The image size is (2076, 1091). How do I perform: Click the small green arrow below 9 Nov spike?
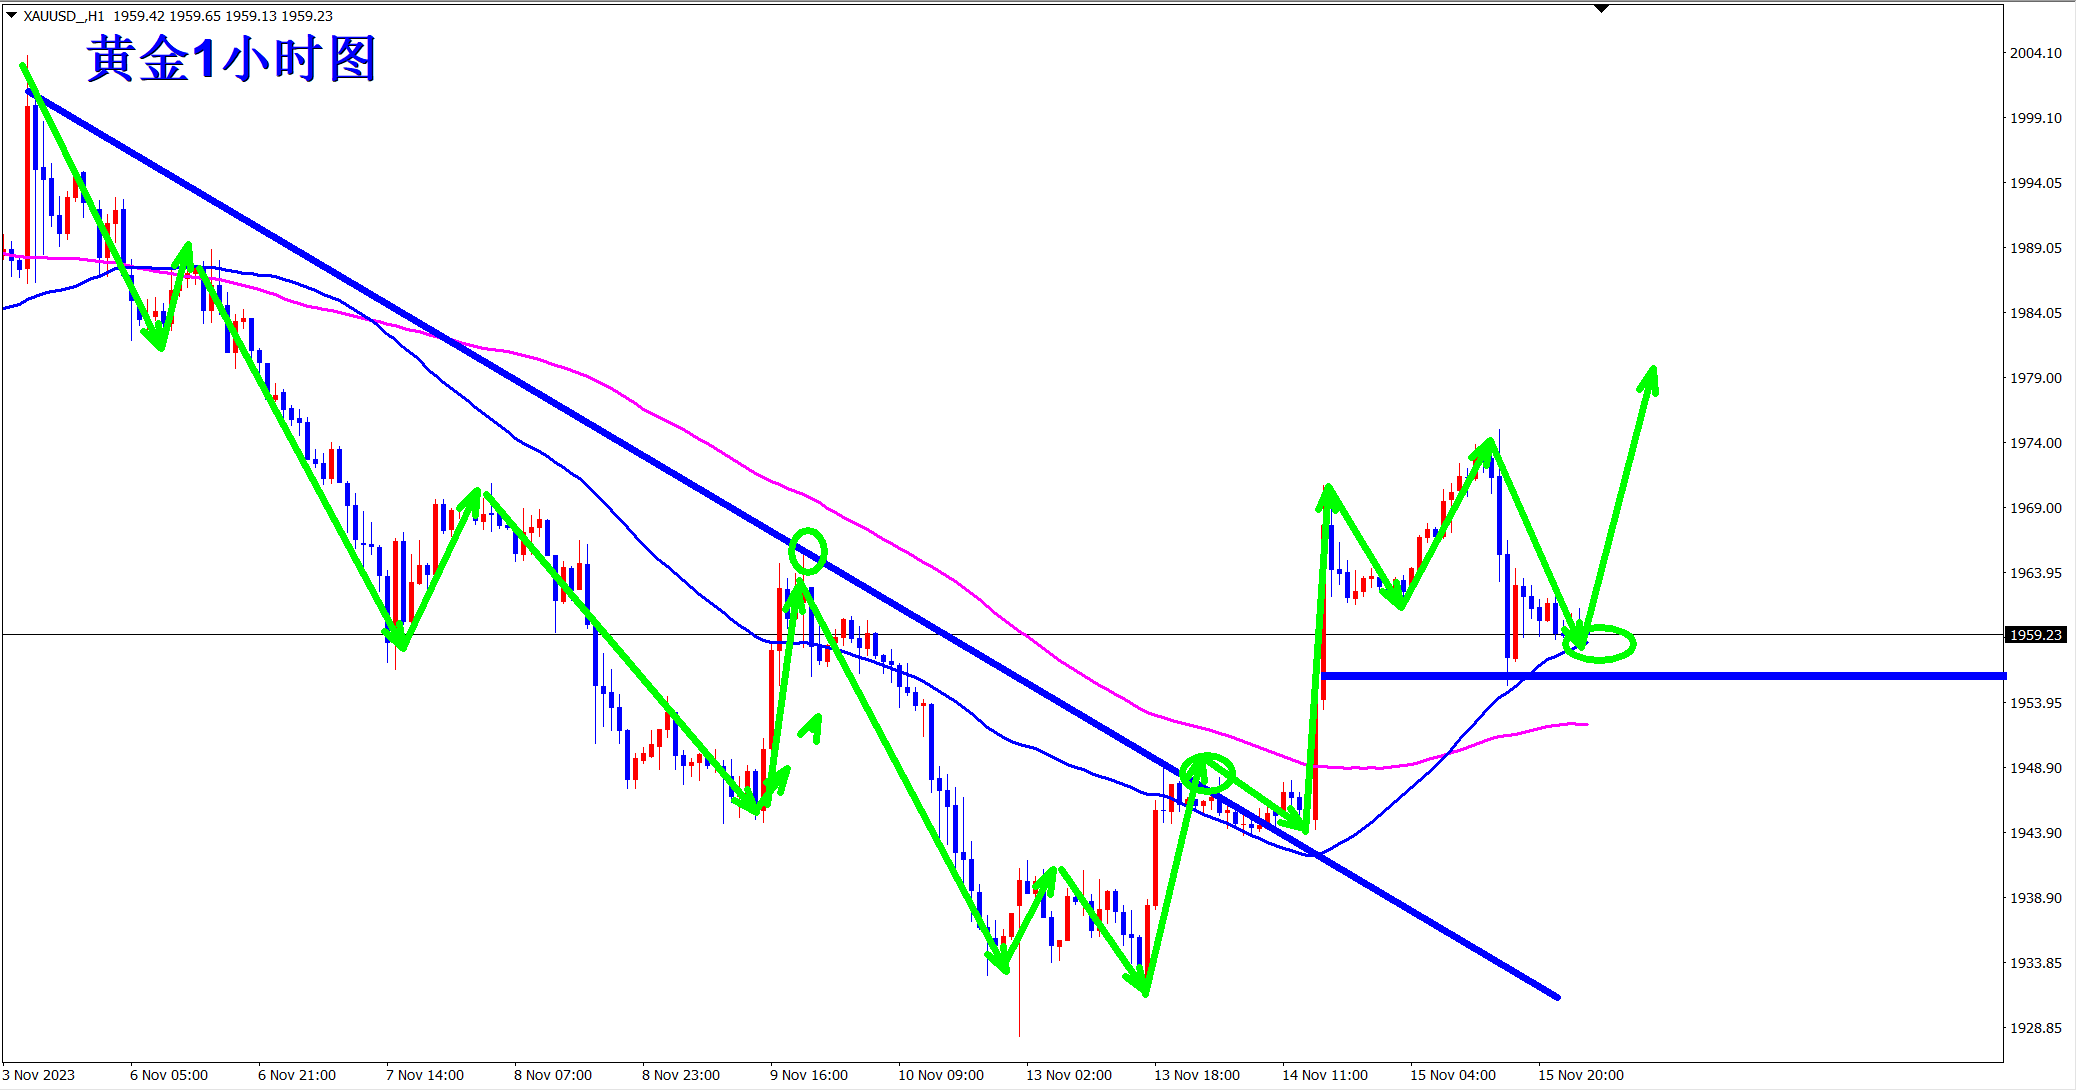click(812, 727)
